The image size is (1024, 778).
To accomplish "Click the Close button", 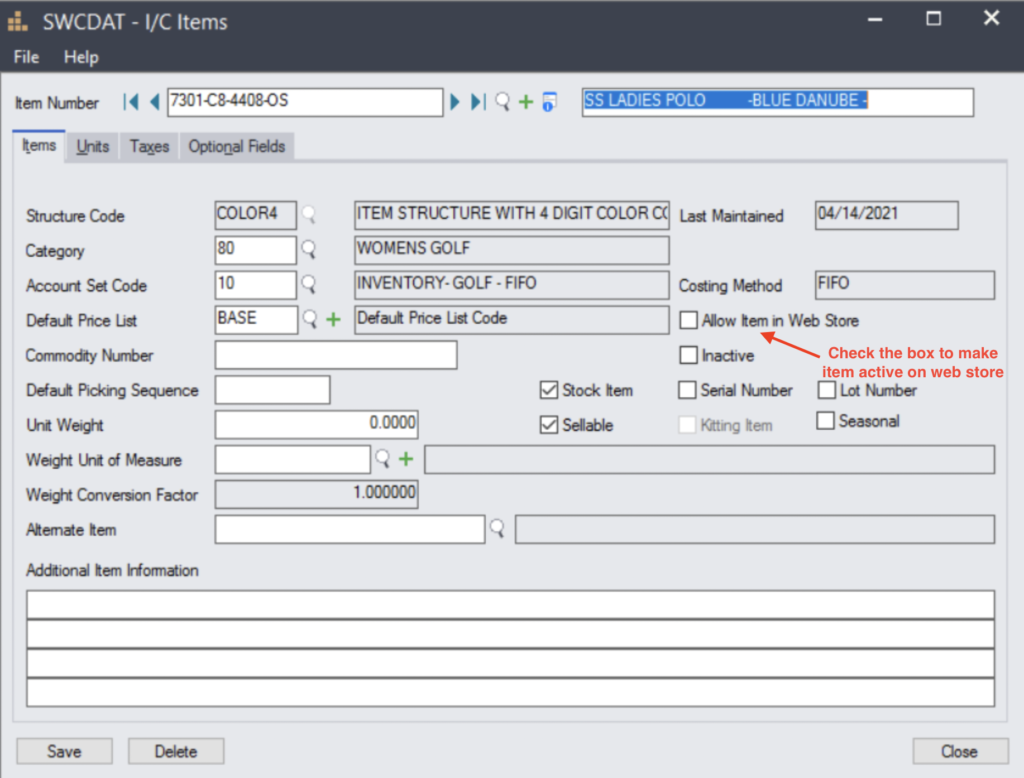I will point(960,751).
